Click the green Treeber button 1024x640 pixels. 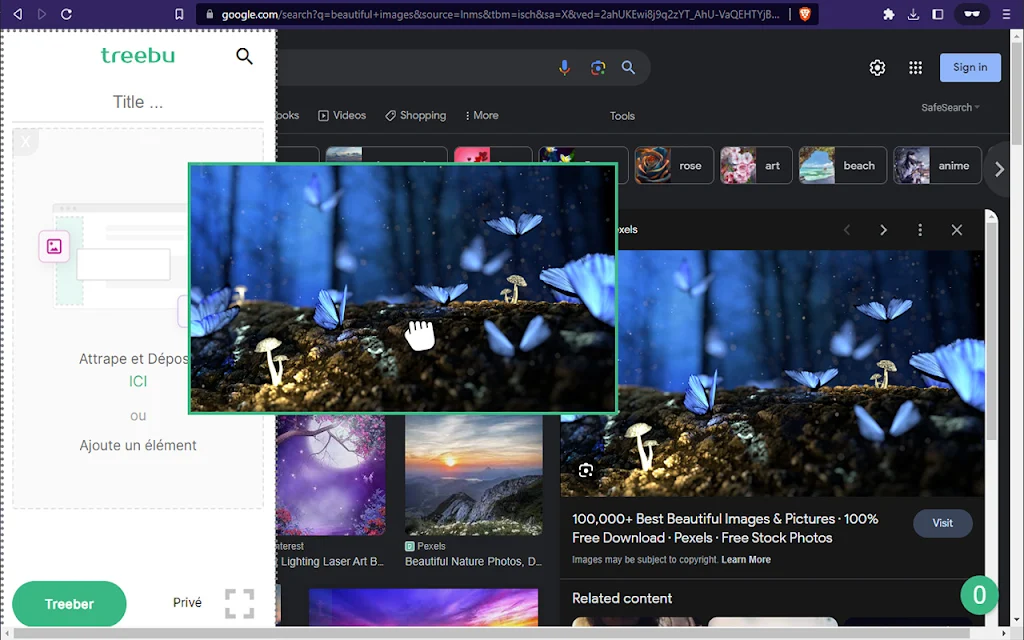point(69,604)
